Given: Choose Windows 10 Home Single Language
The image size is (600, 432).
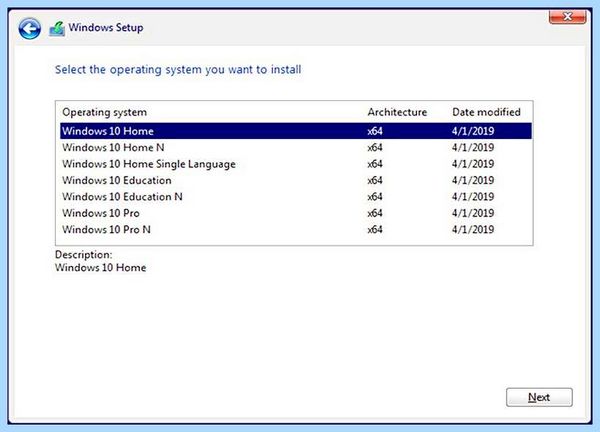Looking at the screenshot, I should pyautogui.click(x=296, y=164).
